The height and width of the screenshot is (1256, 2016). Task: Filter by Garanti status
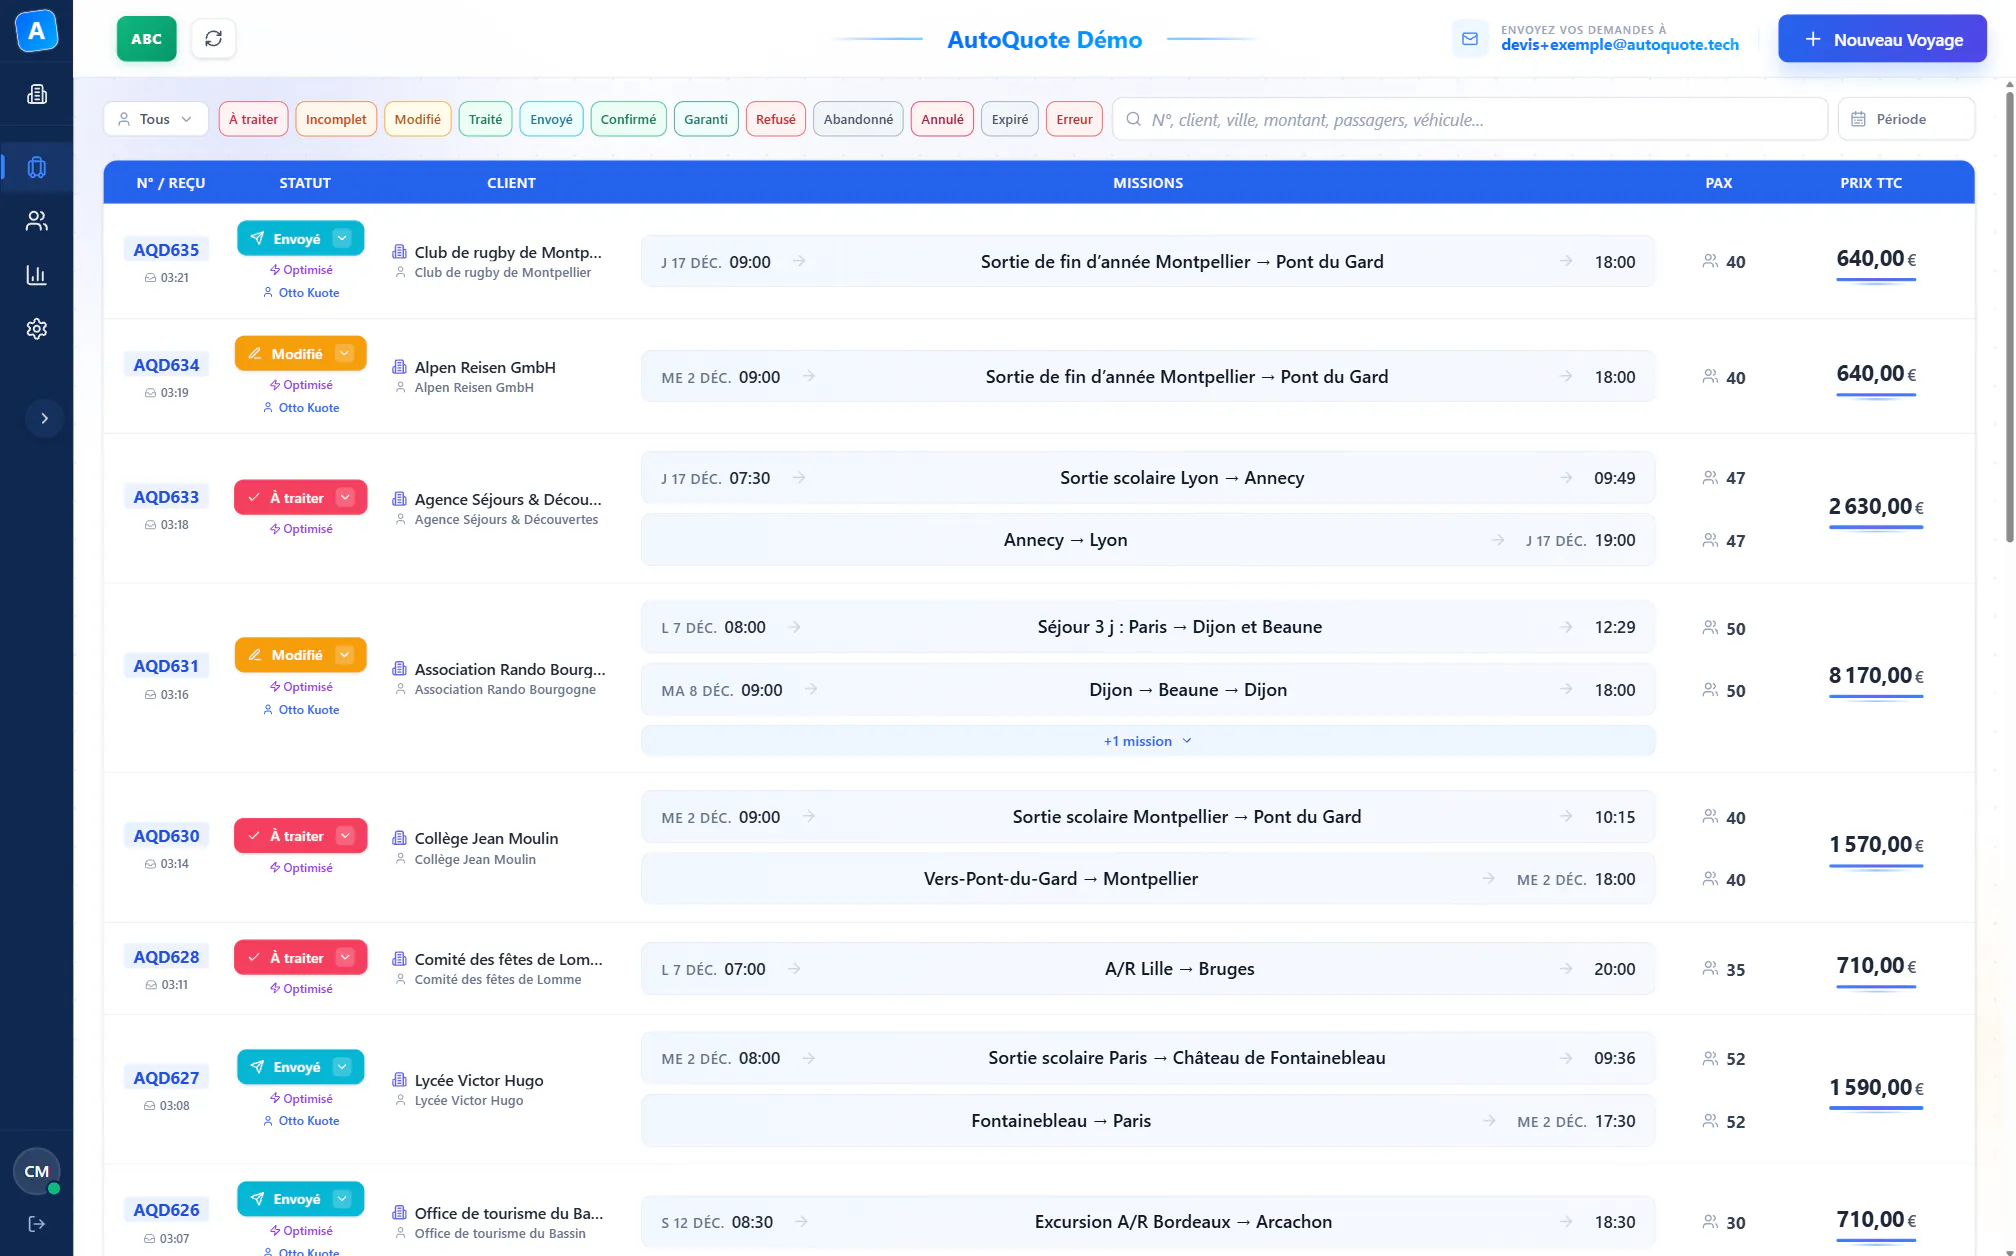(706, 119)
